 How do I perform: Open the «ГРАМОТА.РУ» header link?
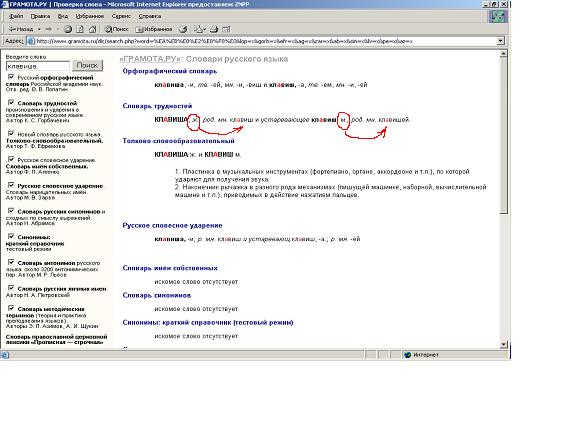151,59
